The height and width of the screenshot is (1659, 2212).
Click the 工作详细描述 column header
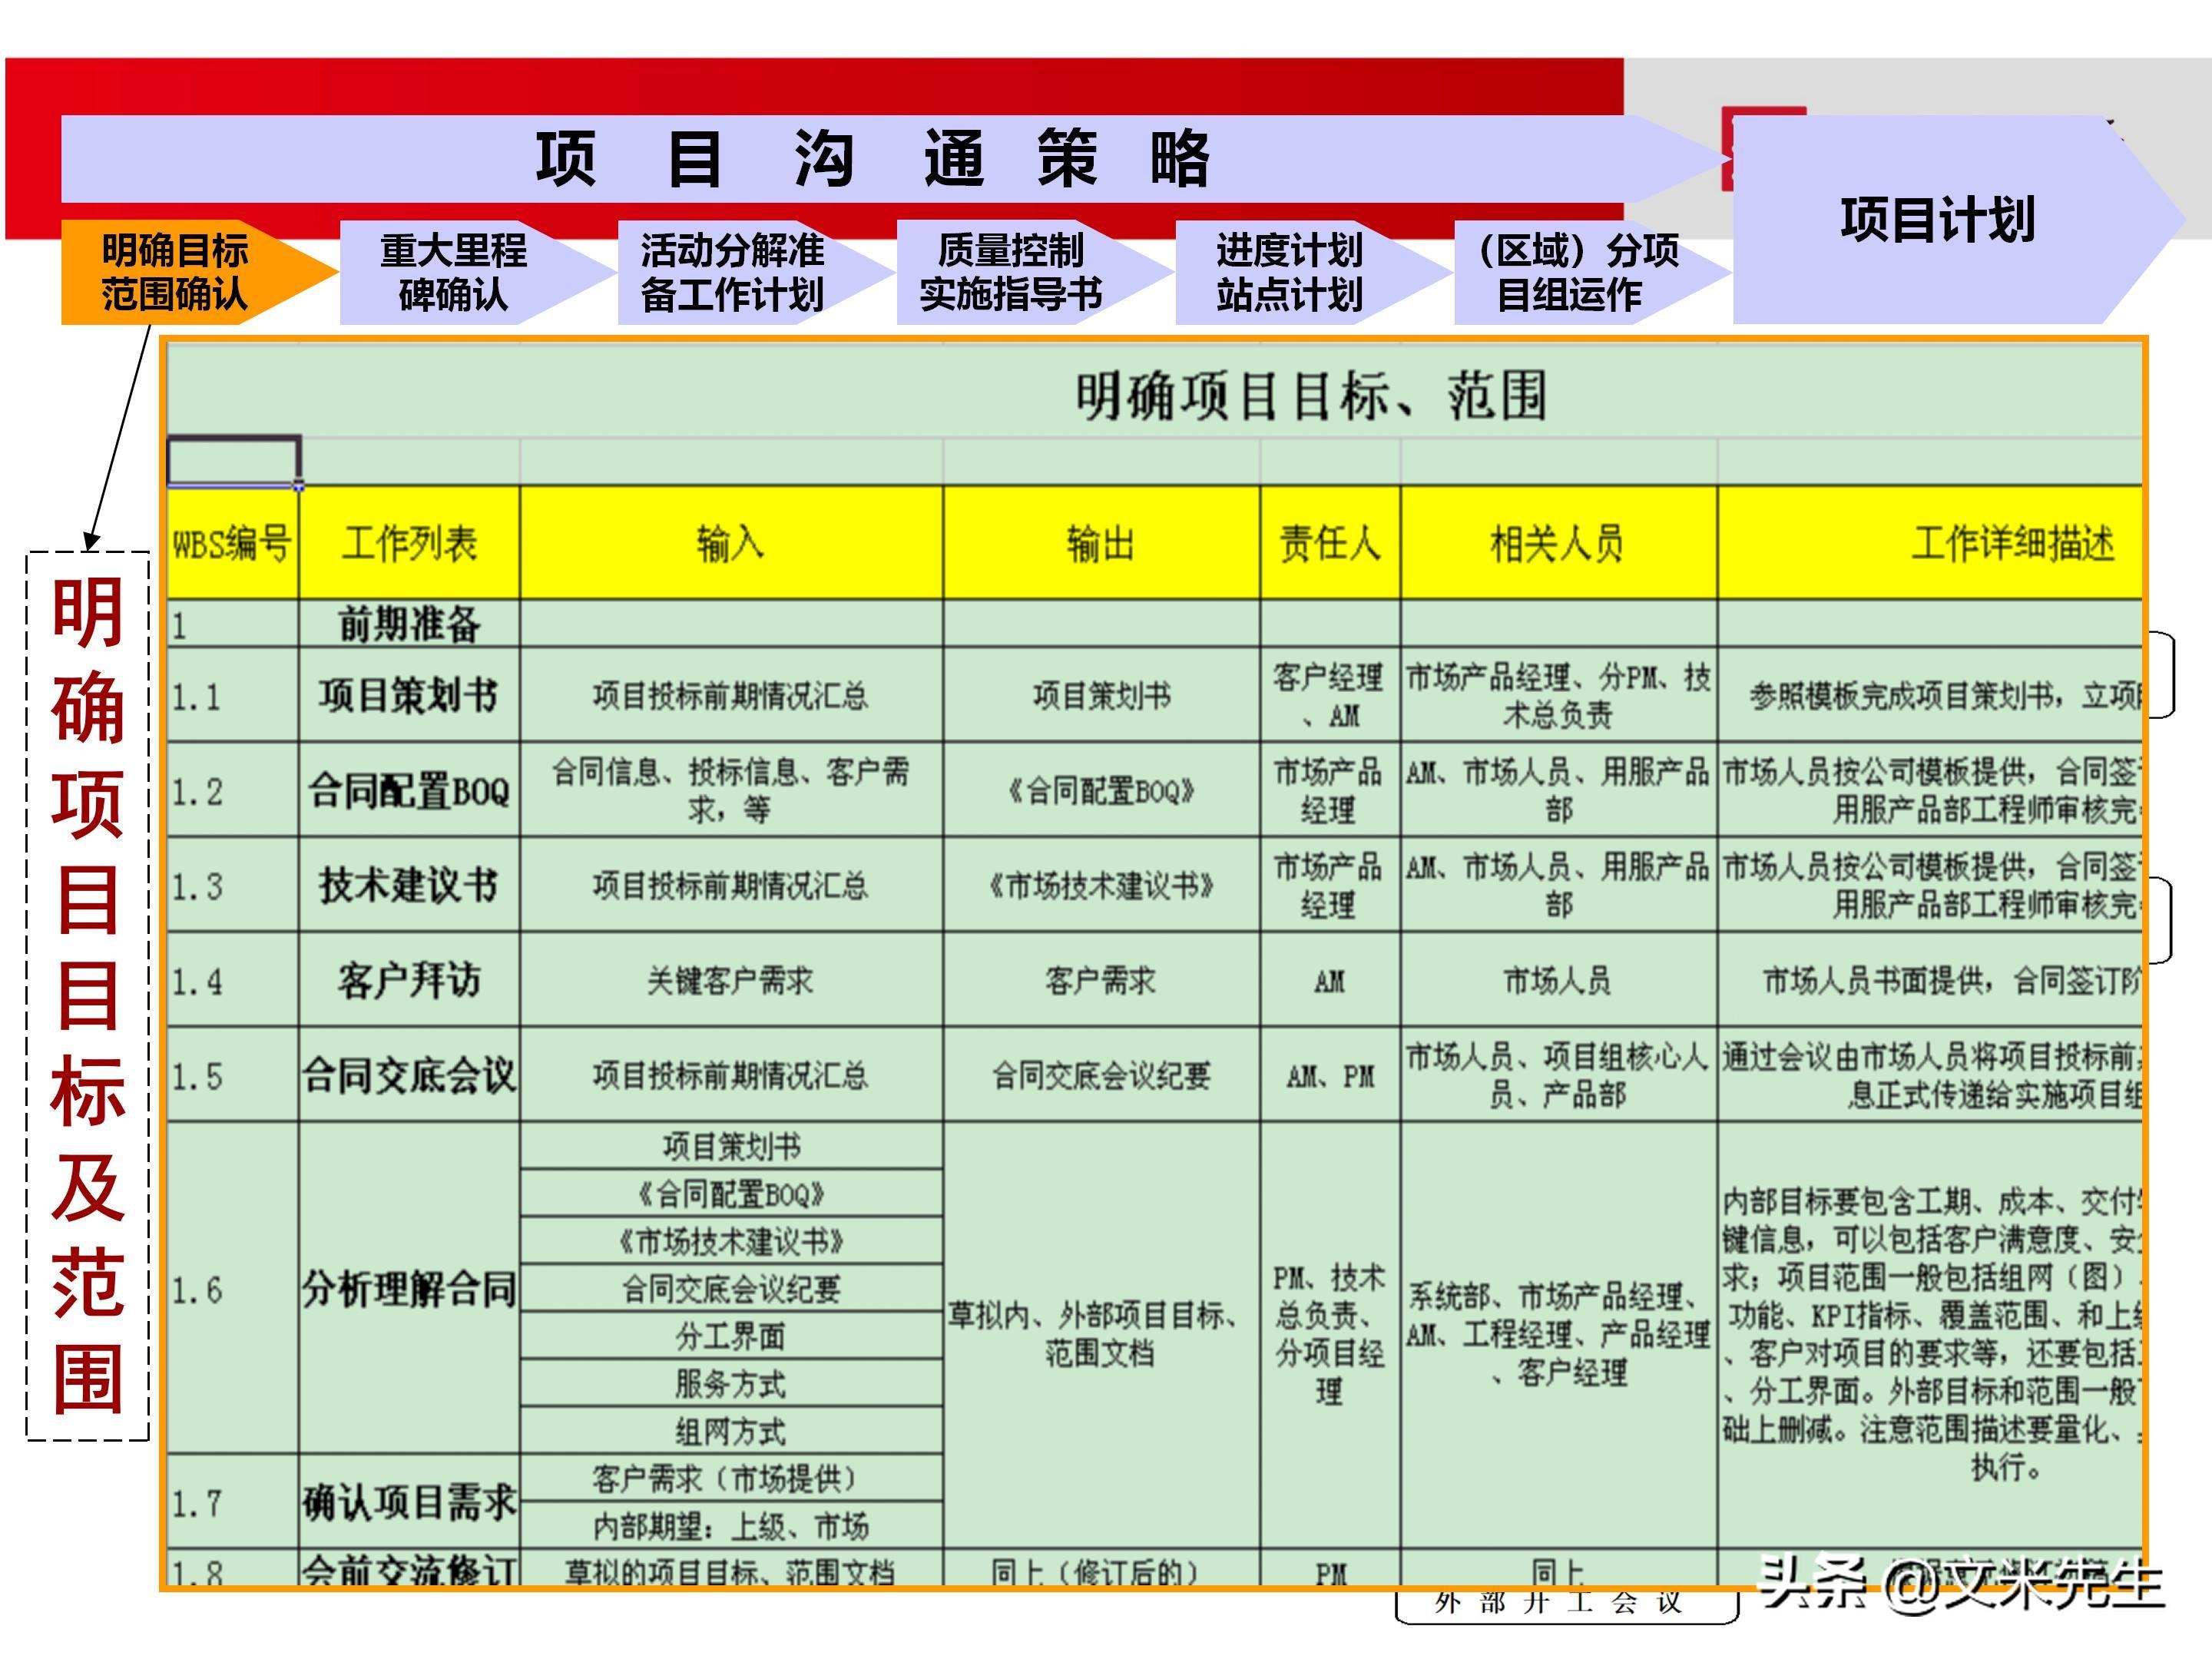point(1930,543)
